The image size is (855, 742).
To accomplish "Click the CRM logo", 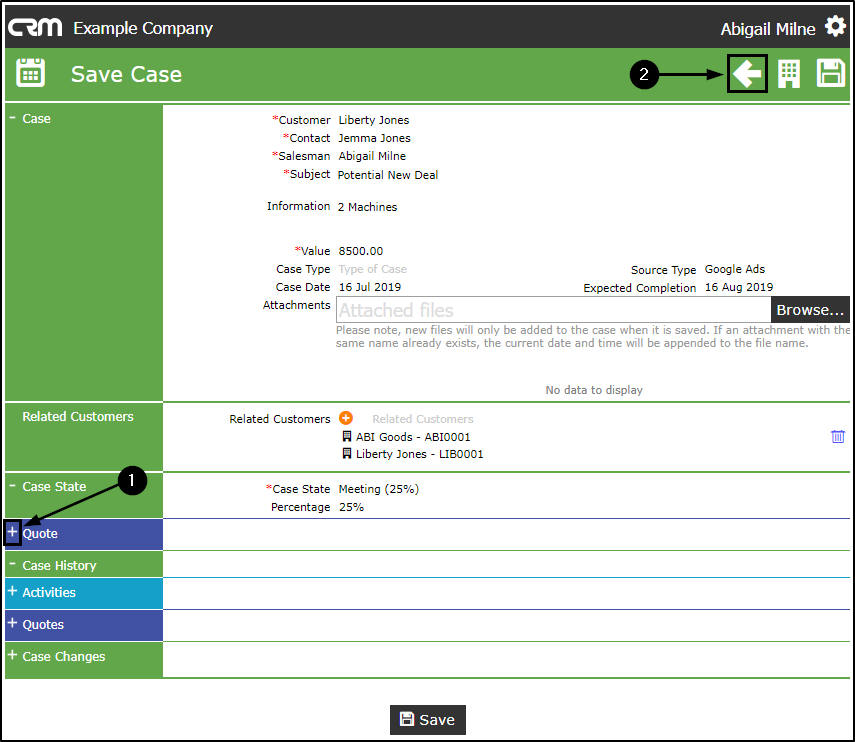I will coord(35,27).
